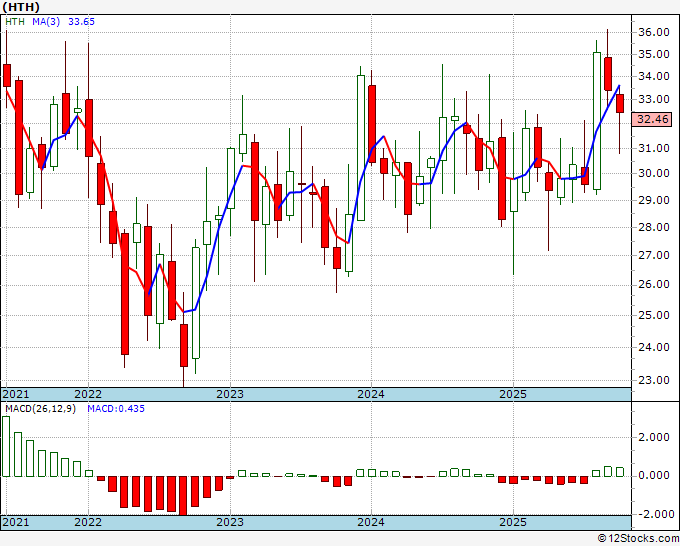Click the (HTH) chart title
The height and width of the screenshot is (546, 680).
click(x=21, y=7)
